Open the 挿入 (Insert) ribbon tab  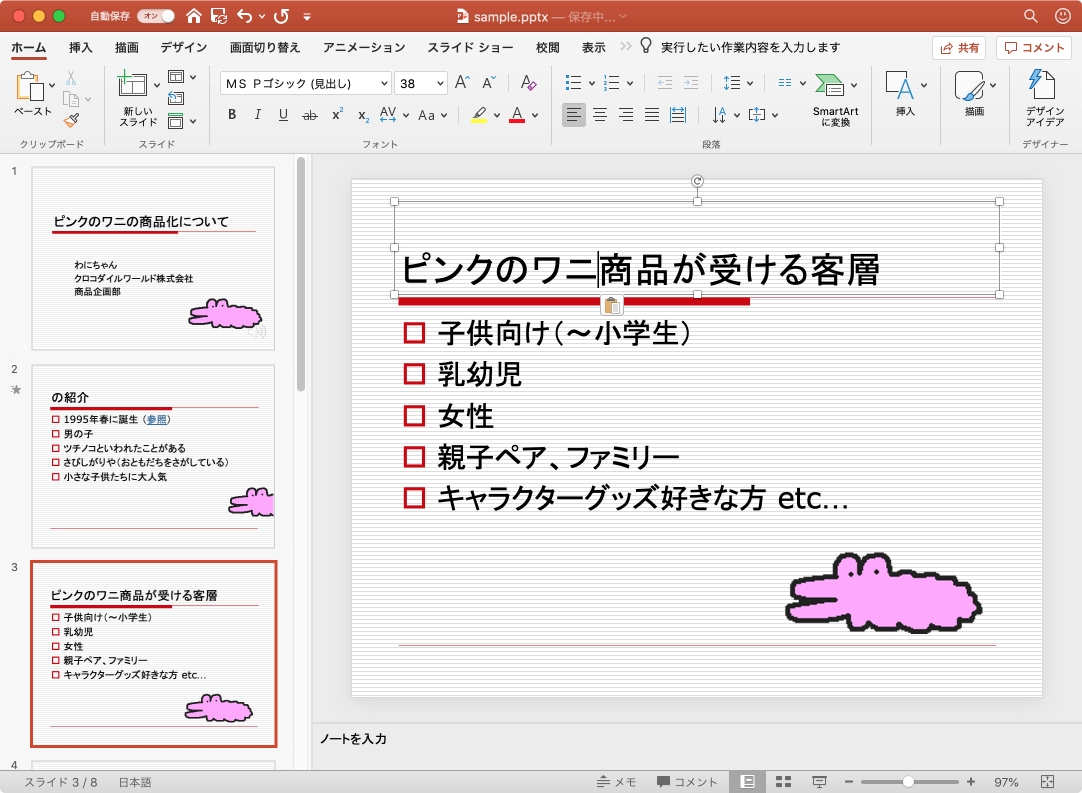[x=81, y=47]
